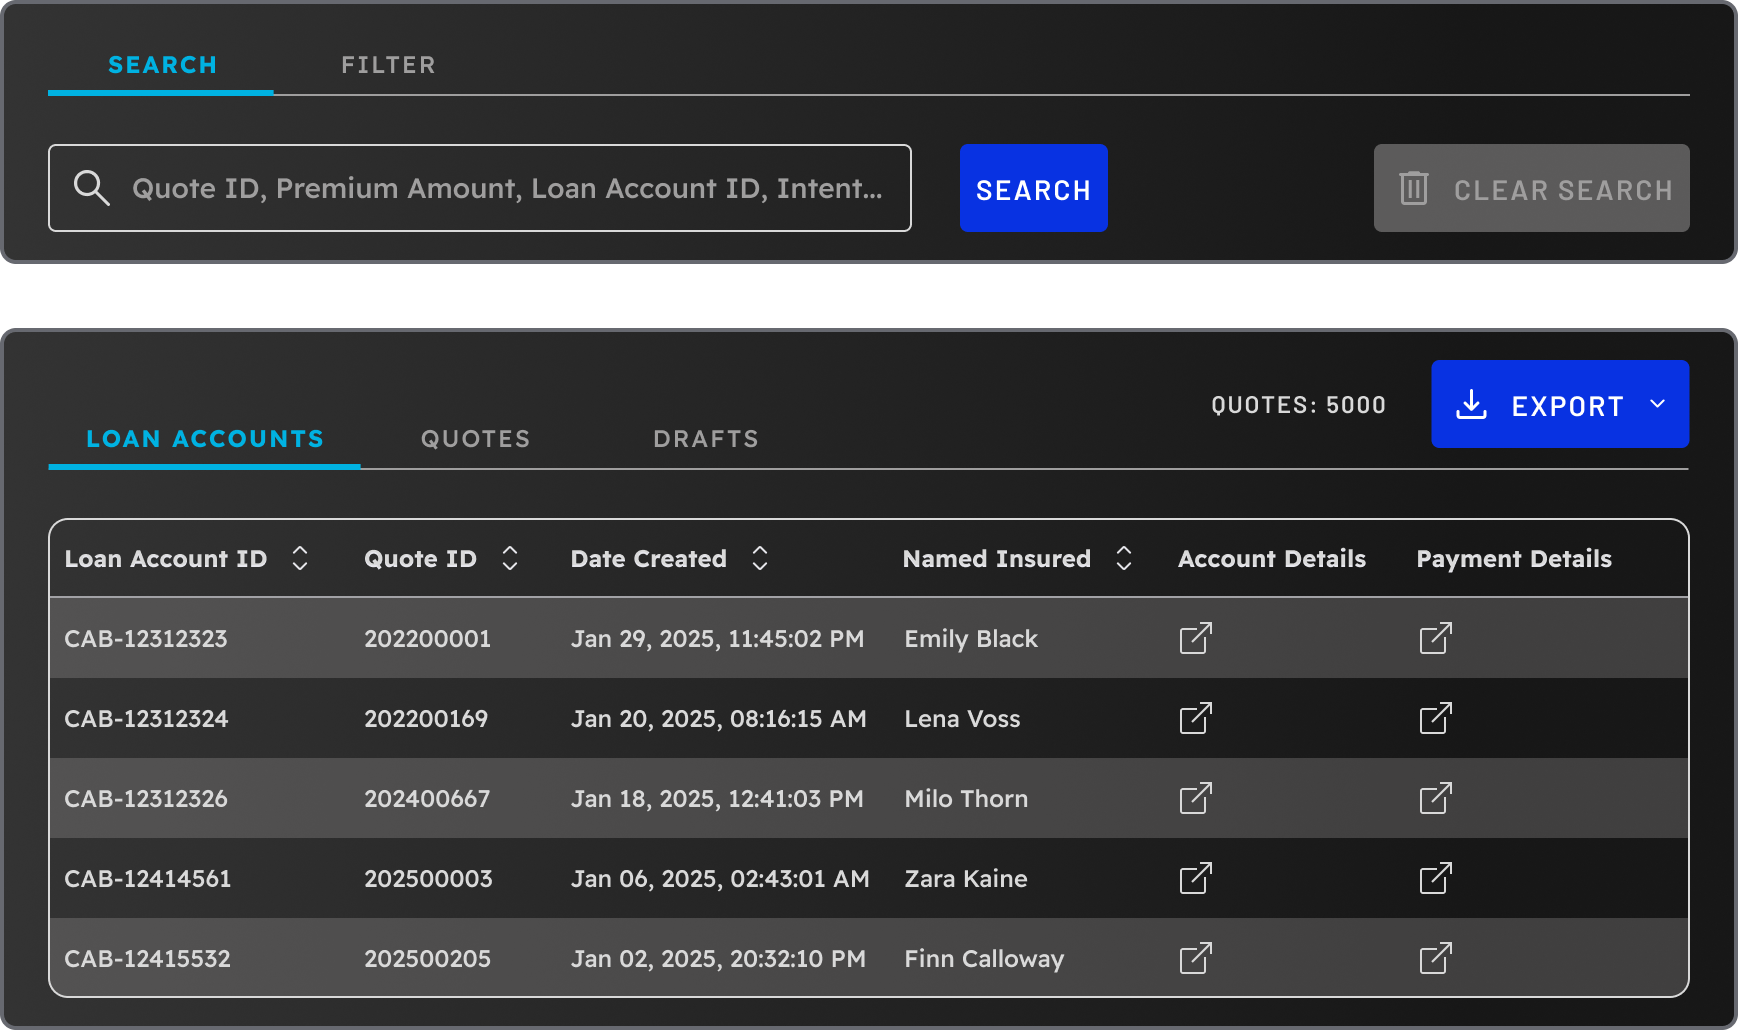Screen dimensions: 1738x1030
Task: Switch to the Quotes tab
Action: click(475, 438)
